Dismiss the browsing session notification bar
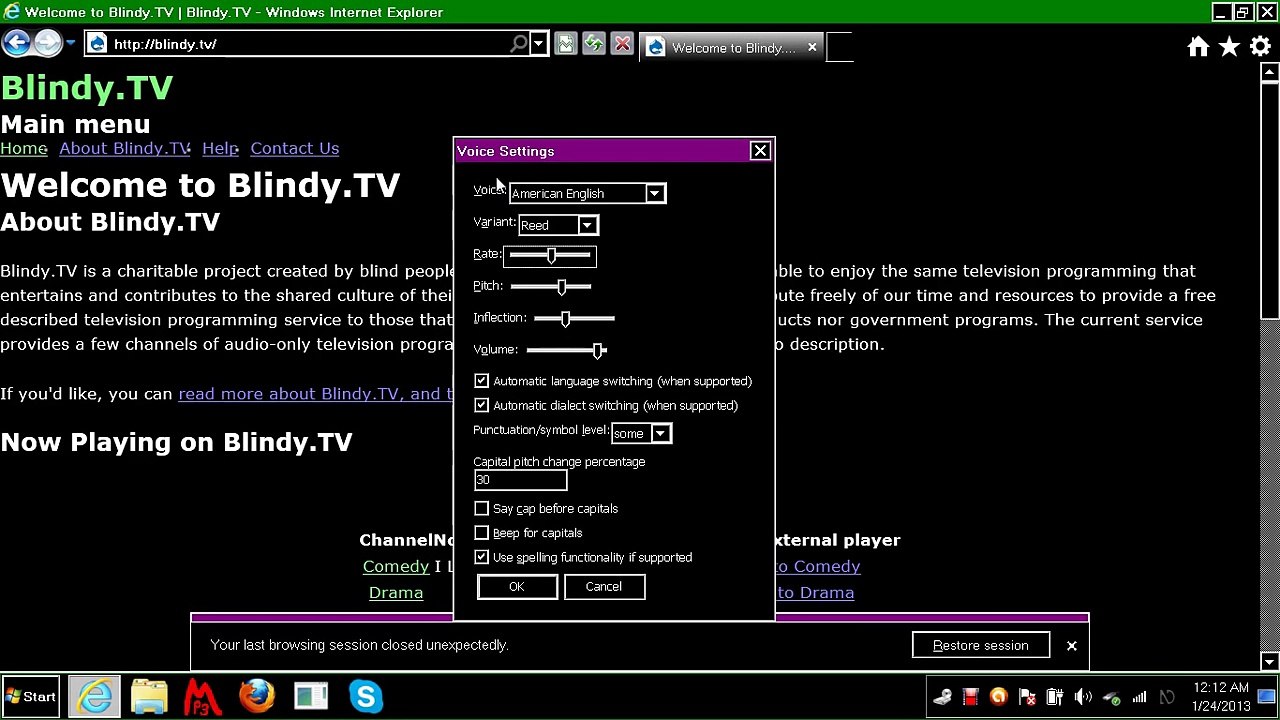 click(x=1071, y=646)
